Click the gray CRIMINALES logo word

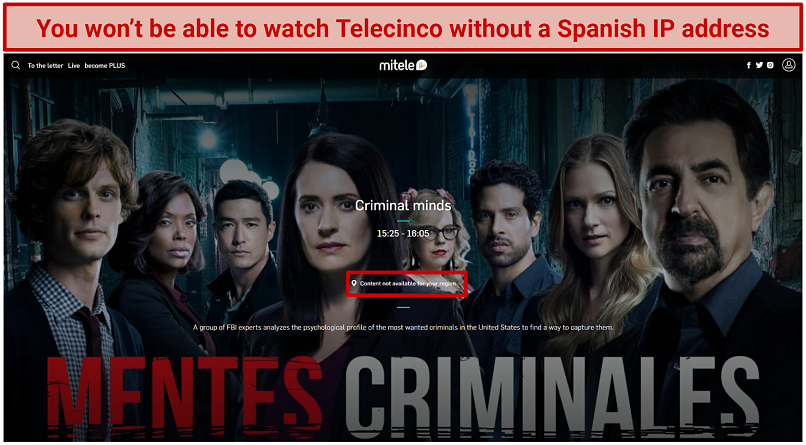pyautogui.click(x=553, y=394)
